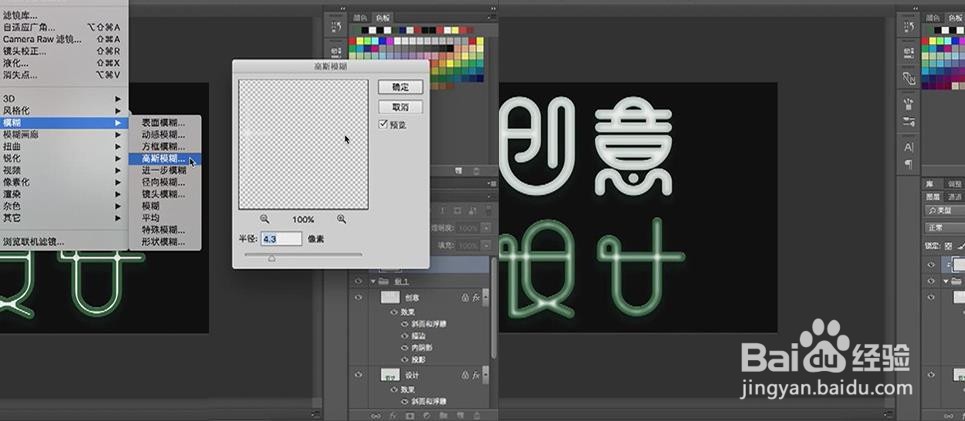Hide the 组1 group layer visibility eye

(358, 281)
